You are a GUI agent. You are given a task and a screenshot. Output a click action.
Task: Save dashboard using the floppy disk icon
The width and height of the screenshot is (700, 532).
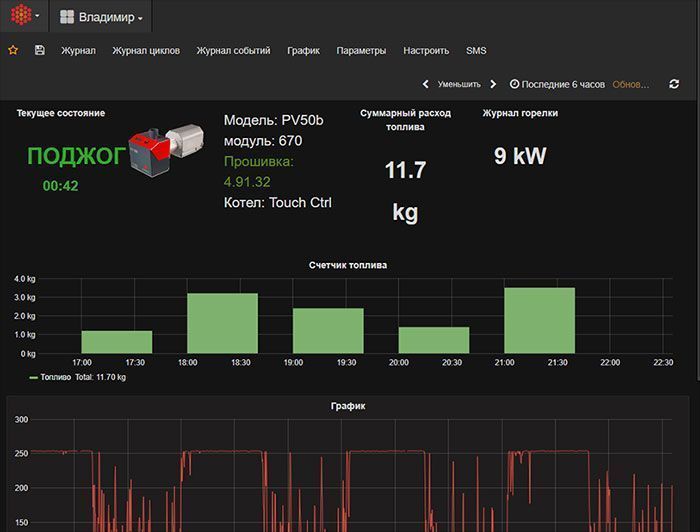39,50
